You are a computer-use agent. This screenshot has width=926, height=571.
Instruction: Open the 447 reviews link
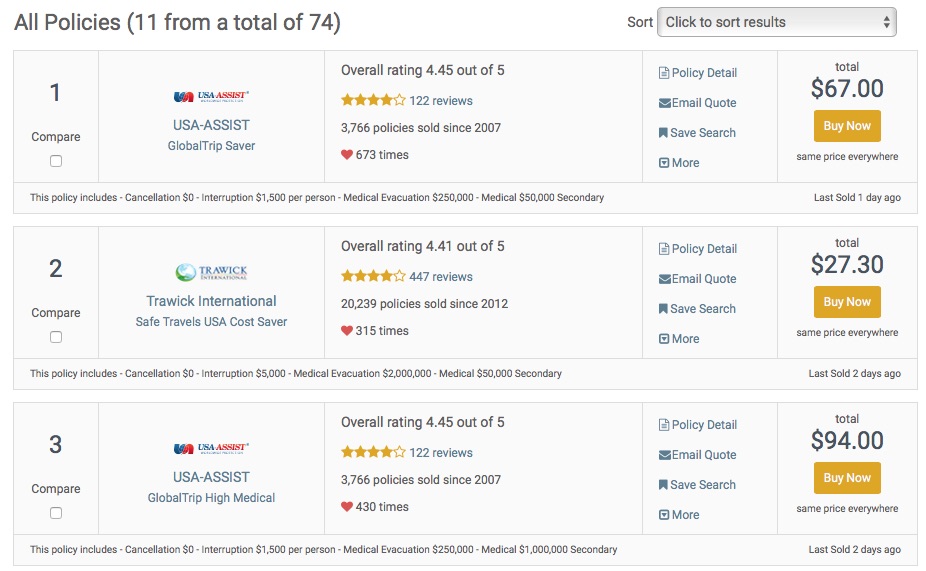(x=441, y=276)
